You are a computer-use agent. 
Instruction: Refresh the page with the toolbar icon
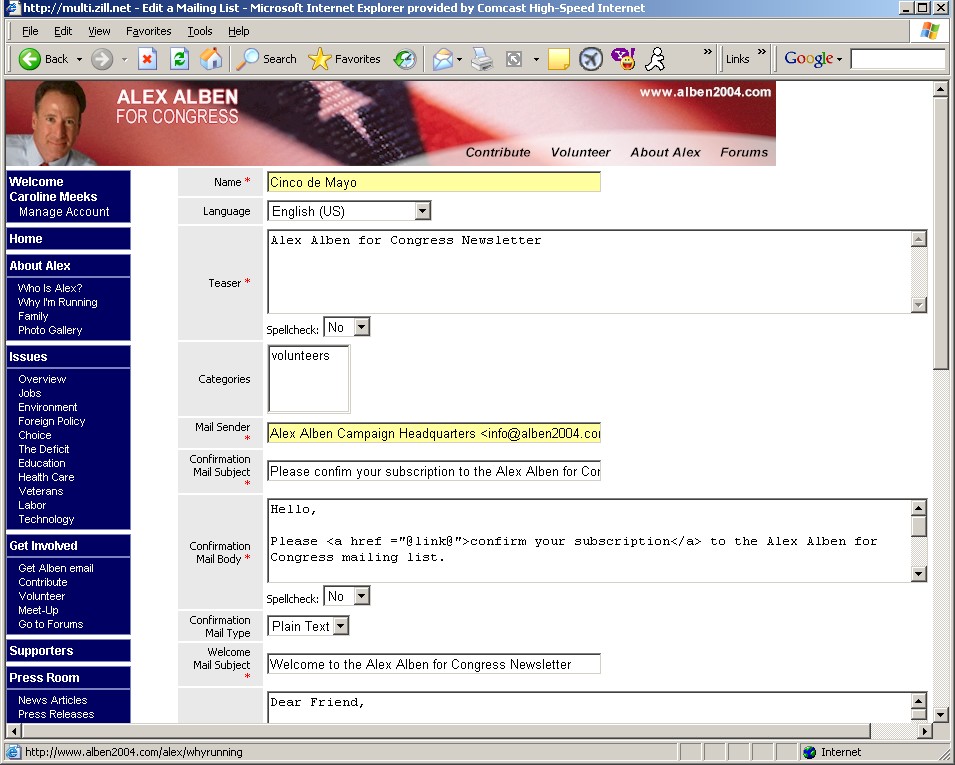pos(179,59)
